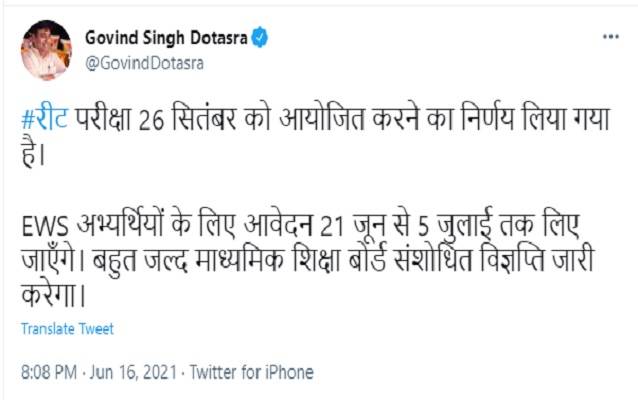Open the tweet's three-dot more options menu

608,35
